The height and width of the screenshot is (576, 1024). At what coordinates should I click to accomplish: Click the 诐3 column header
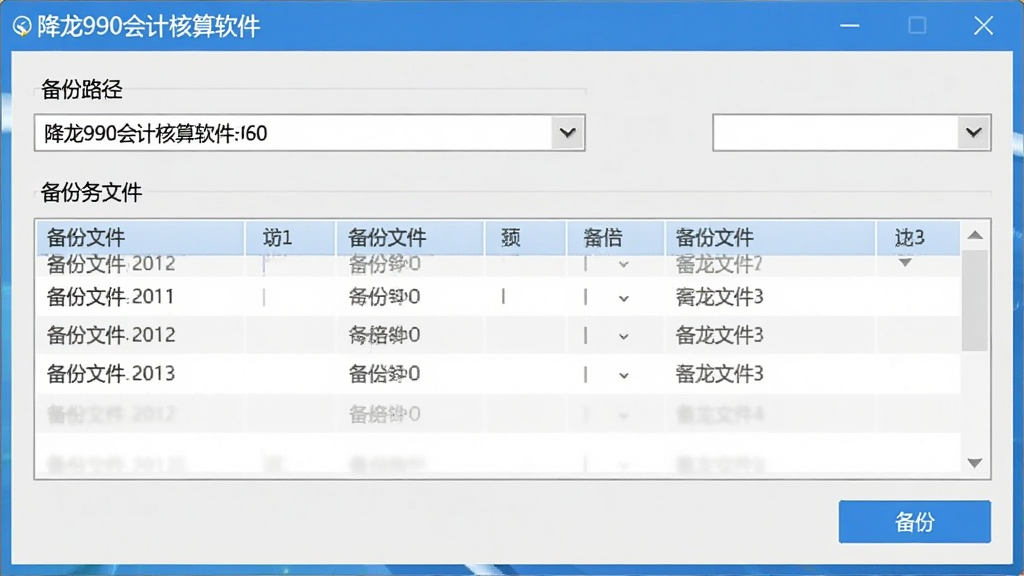point(918,238)
